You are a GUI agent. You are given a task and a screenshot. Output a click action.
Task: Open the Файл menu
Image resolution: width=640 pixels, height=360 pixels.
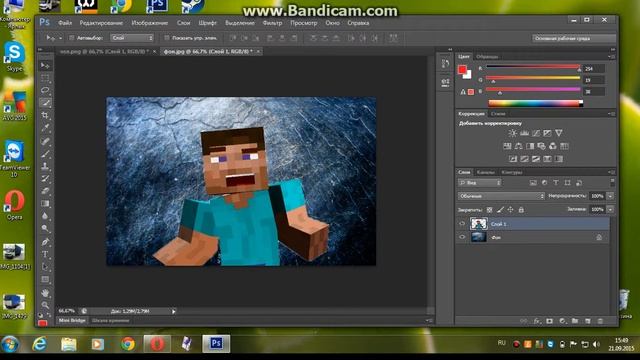[x=65, y=23]
